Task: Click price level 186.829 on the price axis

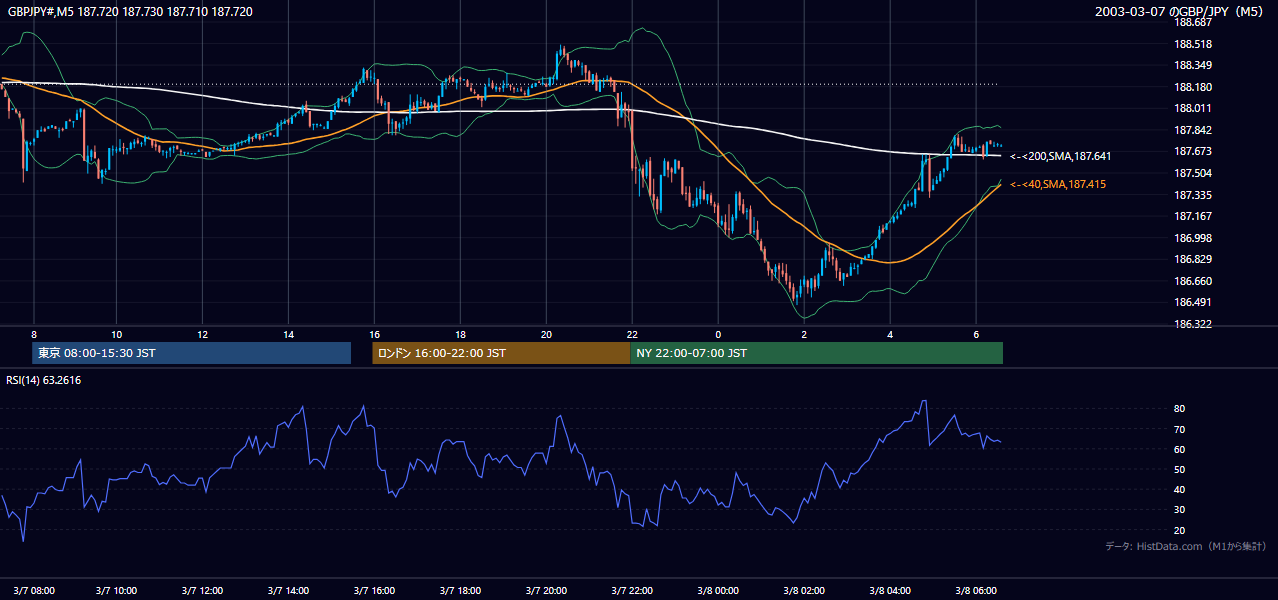Action: [x=1192, y=259]
